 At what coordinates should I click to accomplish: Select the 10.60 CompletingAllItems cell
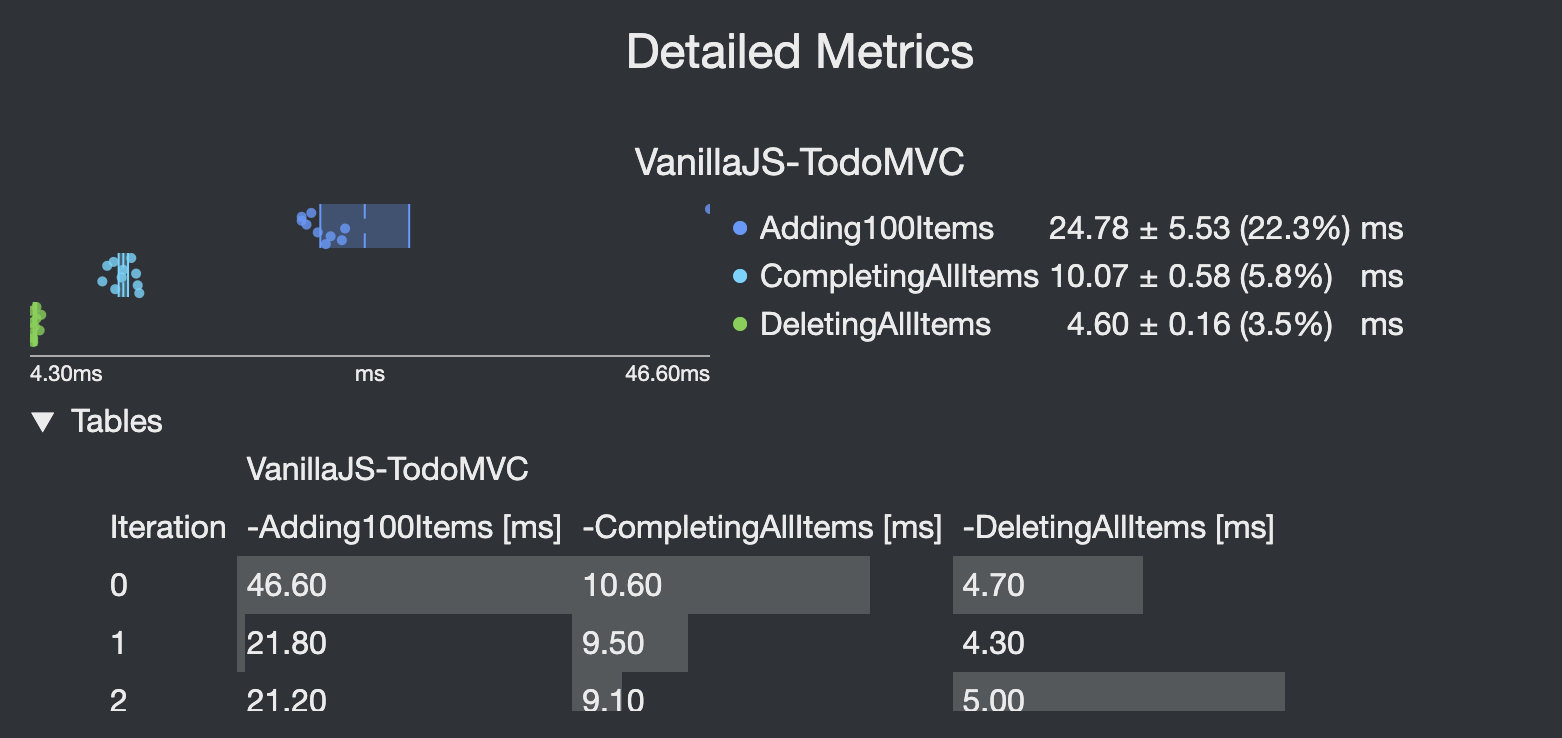(622, 585)
